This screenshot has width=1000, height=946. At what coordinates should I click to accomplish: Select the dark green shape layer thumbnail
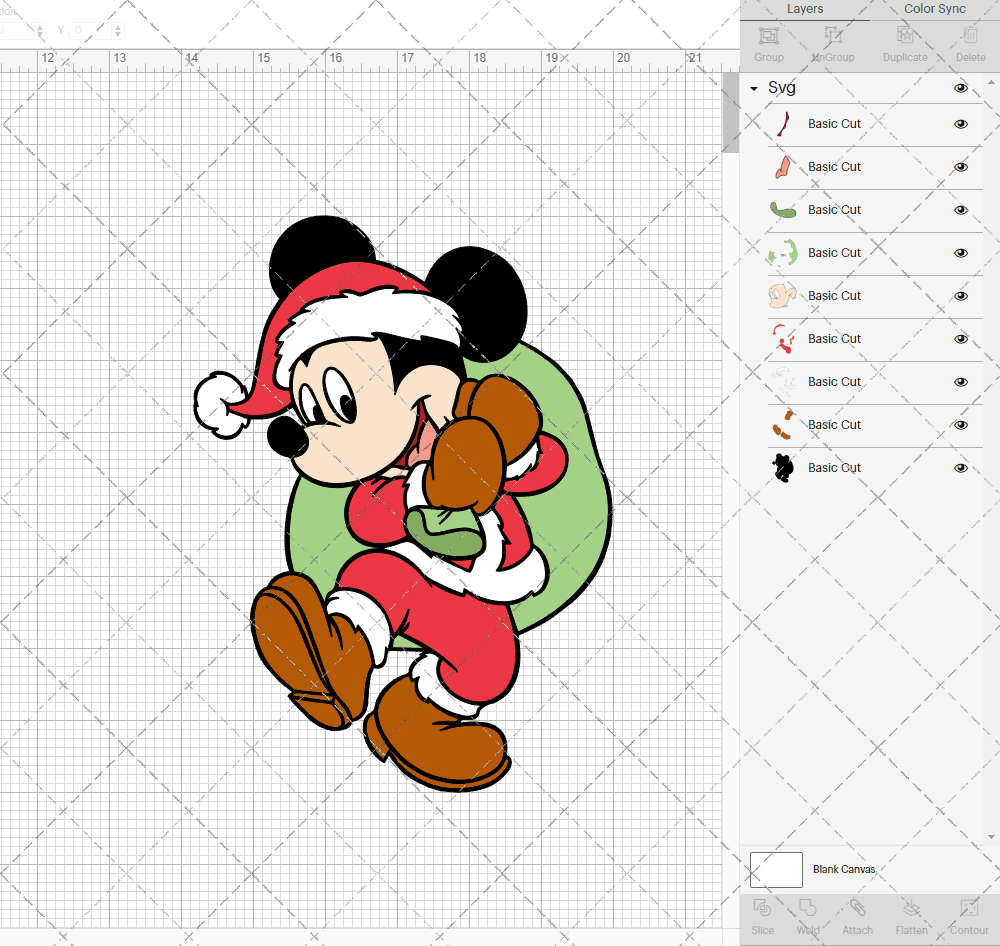(783, 210)
